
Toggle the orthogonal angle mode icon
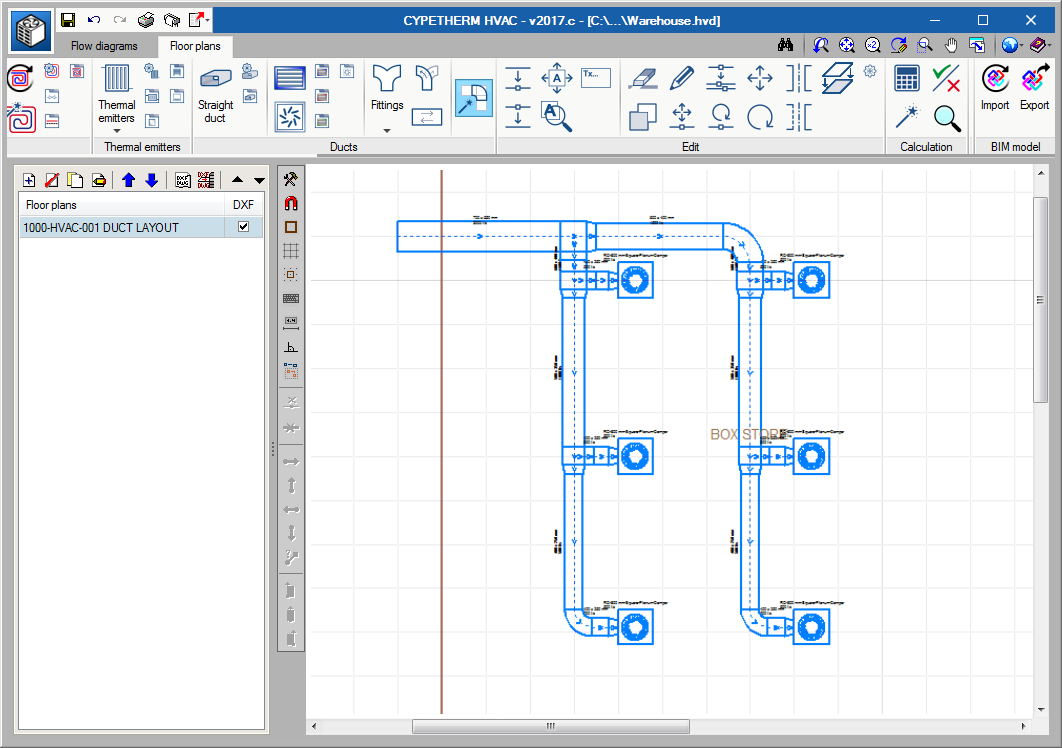[291, 347]
